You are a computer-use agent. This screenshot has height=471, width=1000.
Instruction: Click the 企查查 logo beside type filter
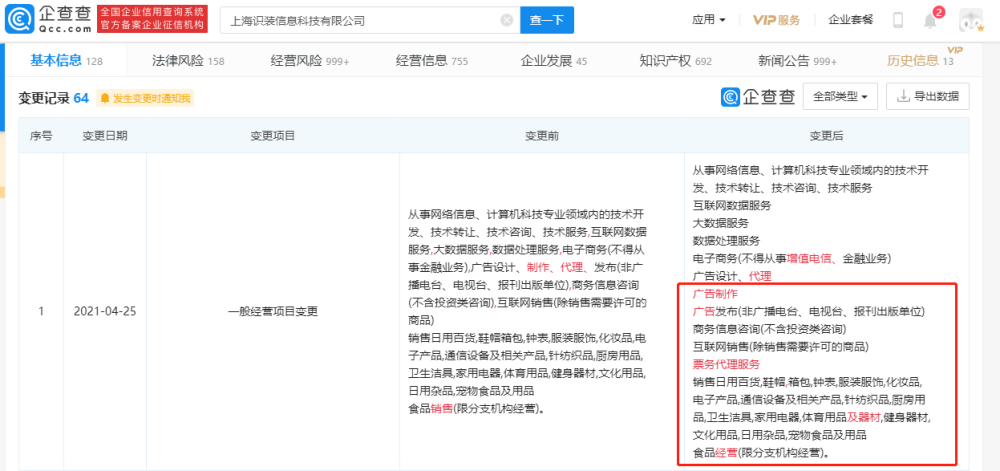pos(758,97)
